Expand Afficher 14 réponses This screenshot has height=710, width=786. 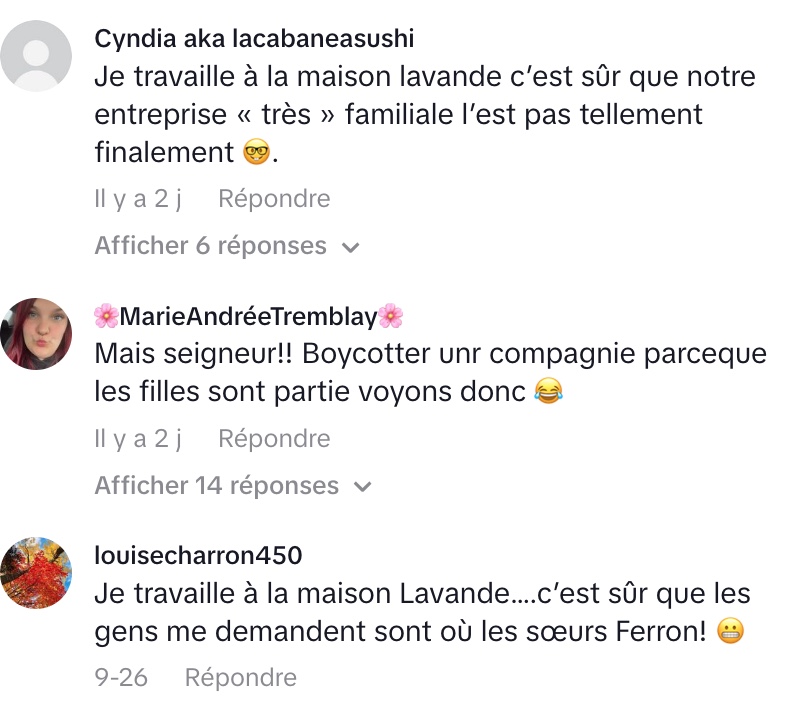coord(217,486)
